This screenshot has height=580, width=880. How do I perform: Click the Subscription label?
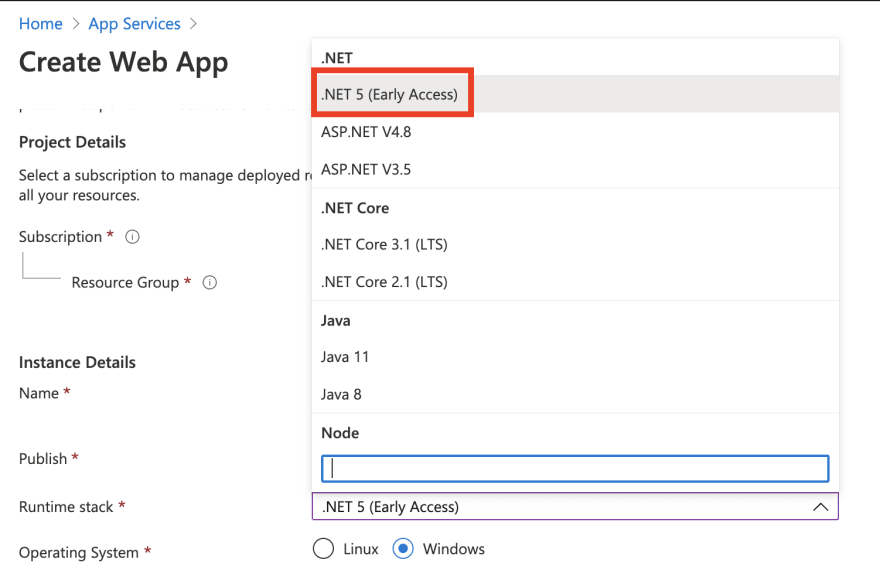(x=61, y=237)
